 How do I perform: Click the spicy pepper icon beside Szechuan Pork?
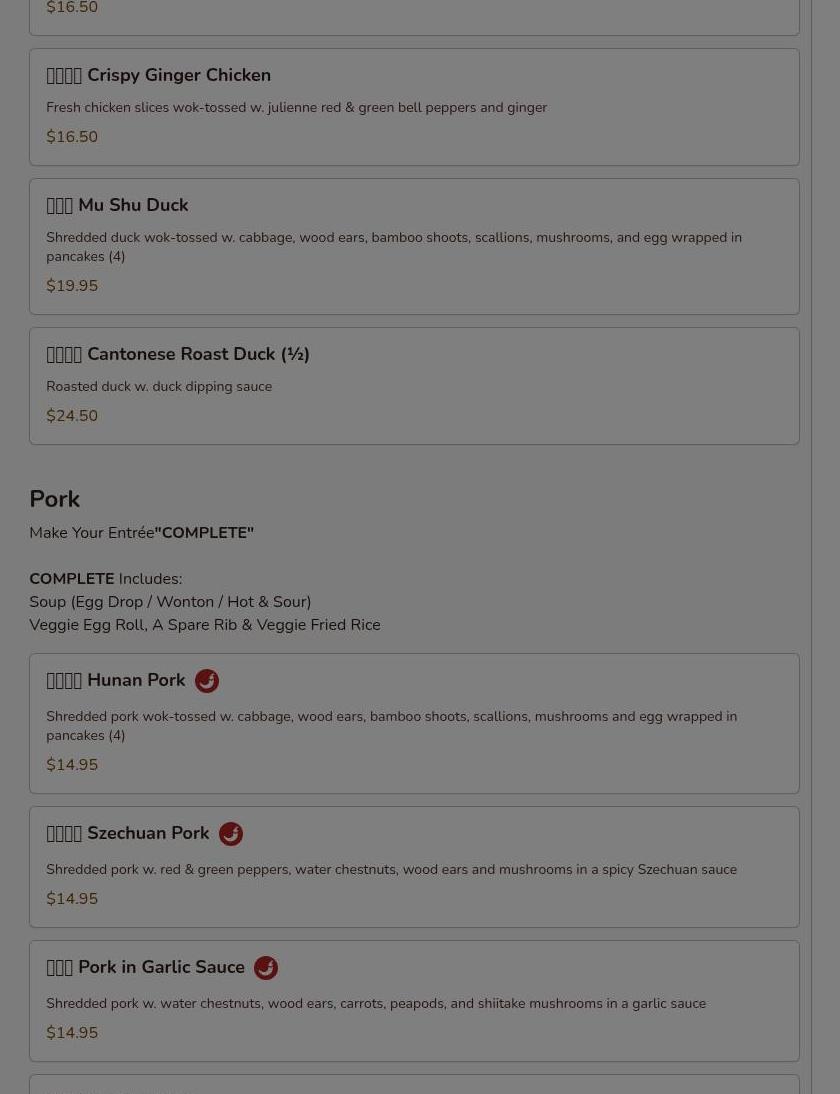[x=231, y=834]
